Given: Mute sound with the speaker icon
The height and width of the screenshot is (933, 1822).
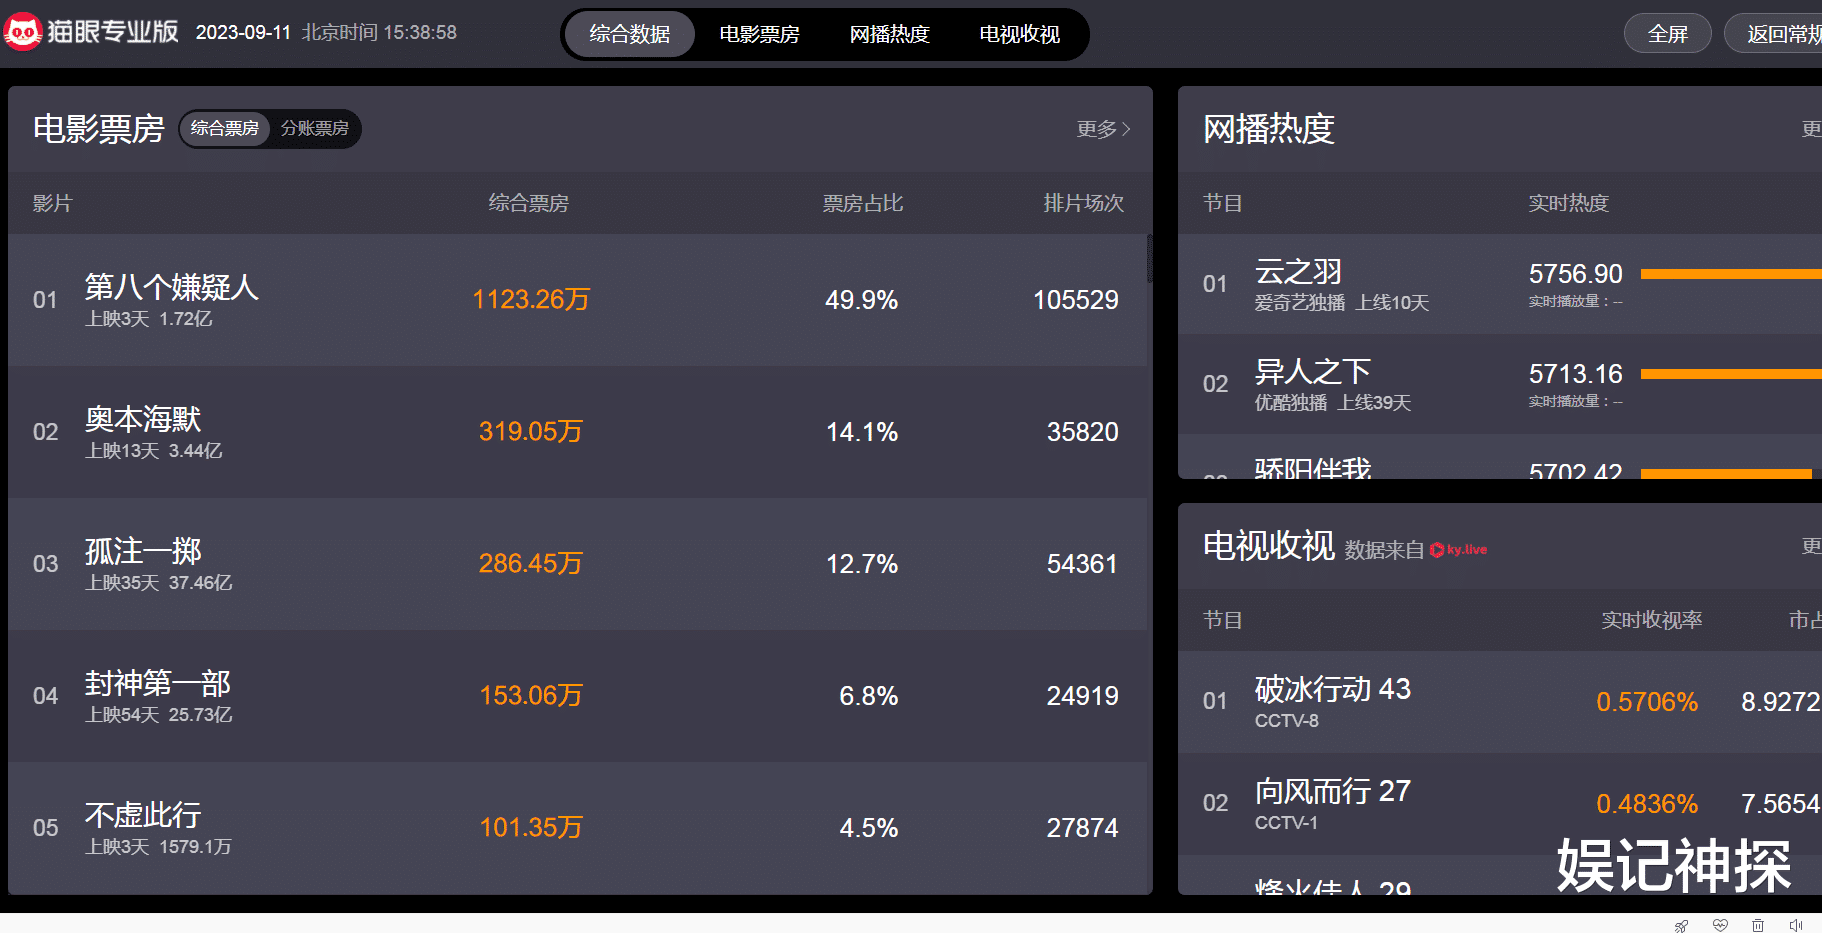Looking at the screenshot, I should pyautogui.click(x=1796, y=925).
